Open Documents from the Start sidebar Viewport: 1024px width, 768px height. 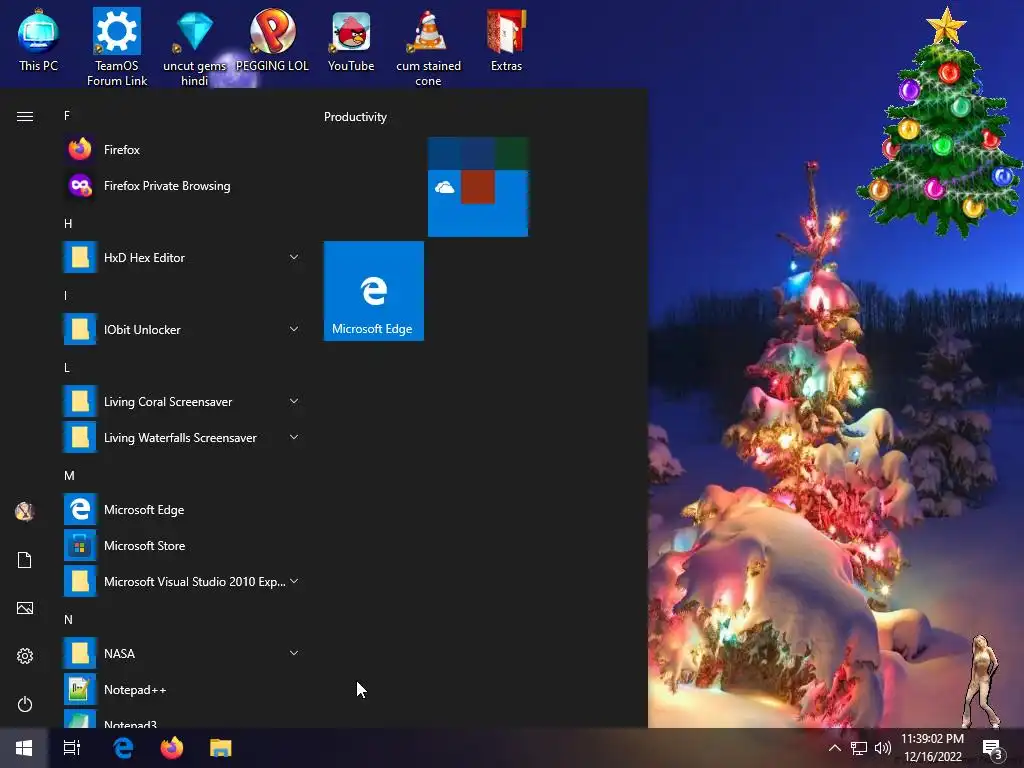pyautogui.click(x=25, y=560)
